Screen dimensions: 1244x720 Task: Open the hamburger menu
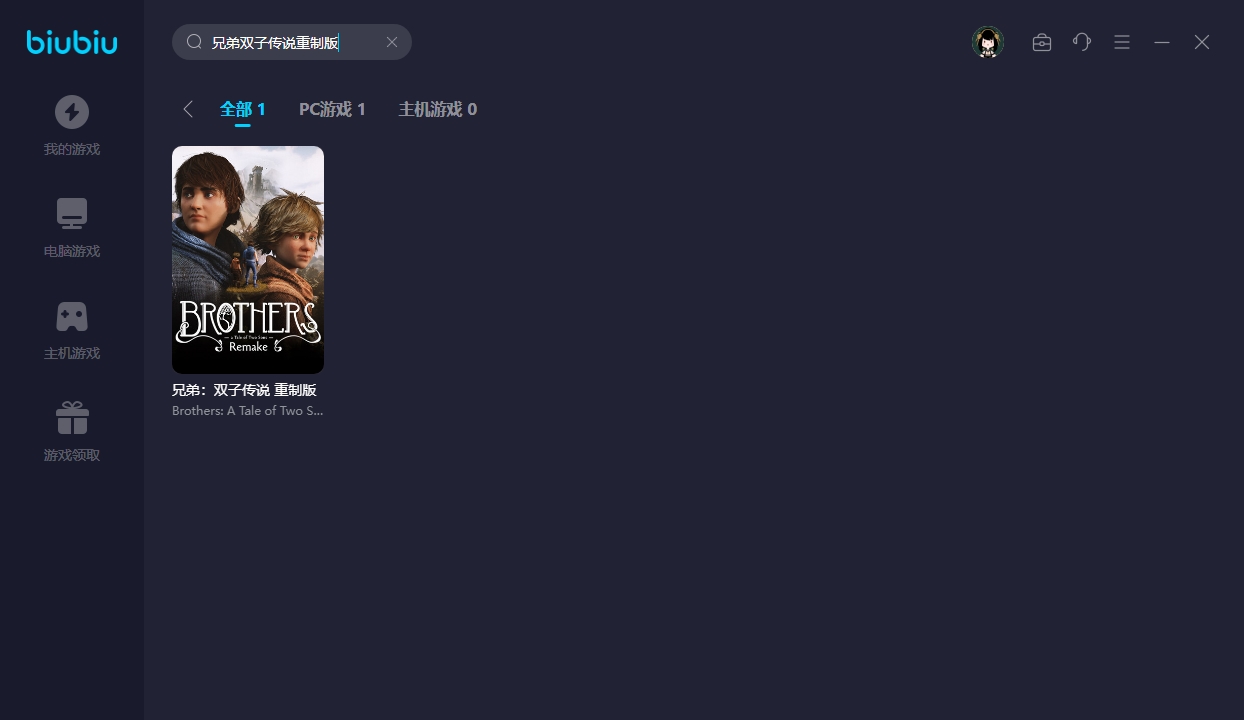pos(1122,42)
